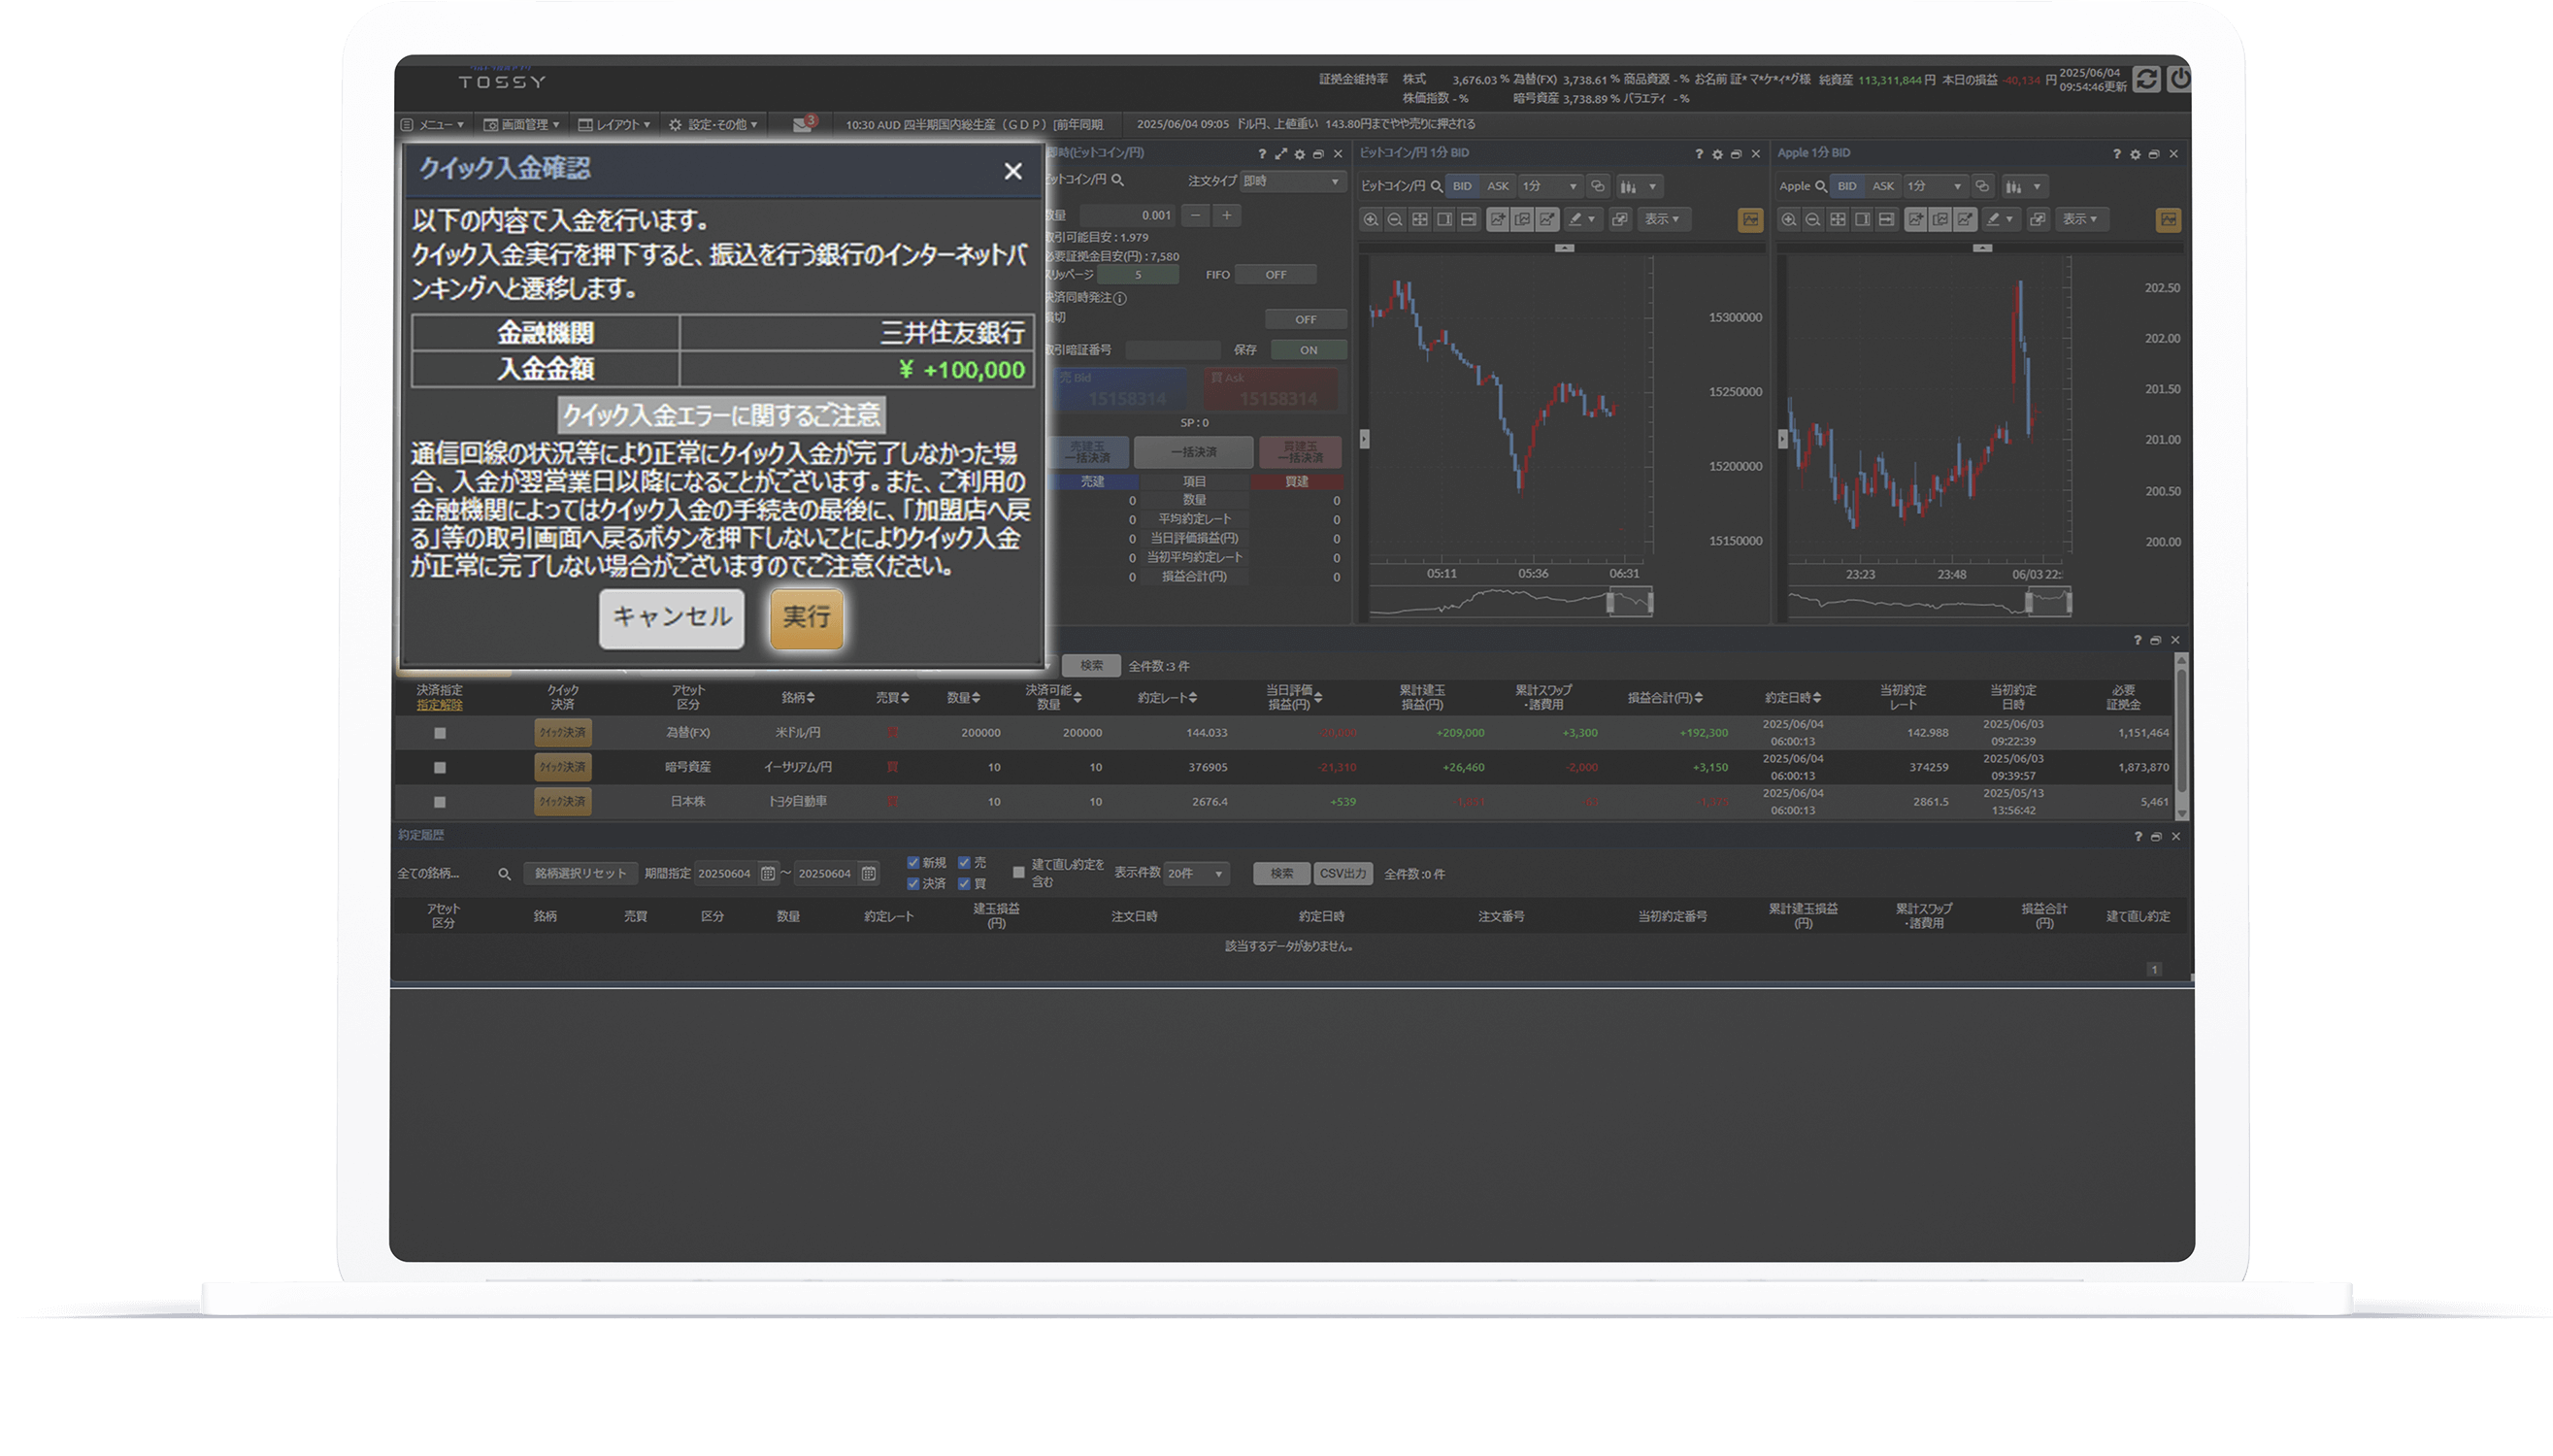This screenshot has height=1456, width=2553.
Task: Open the 1分 timeframe dropdown on Apple chart
Action: 1935,186
